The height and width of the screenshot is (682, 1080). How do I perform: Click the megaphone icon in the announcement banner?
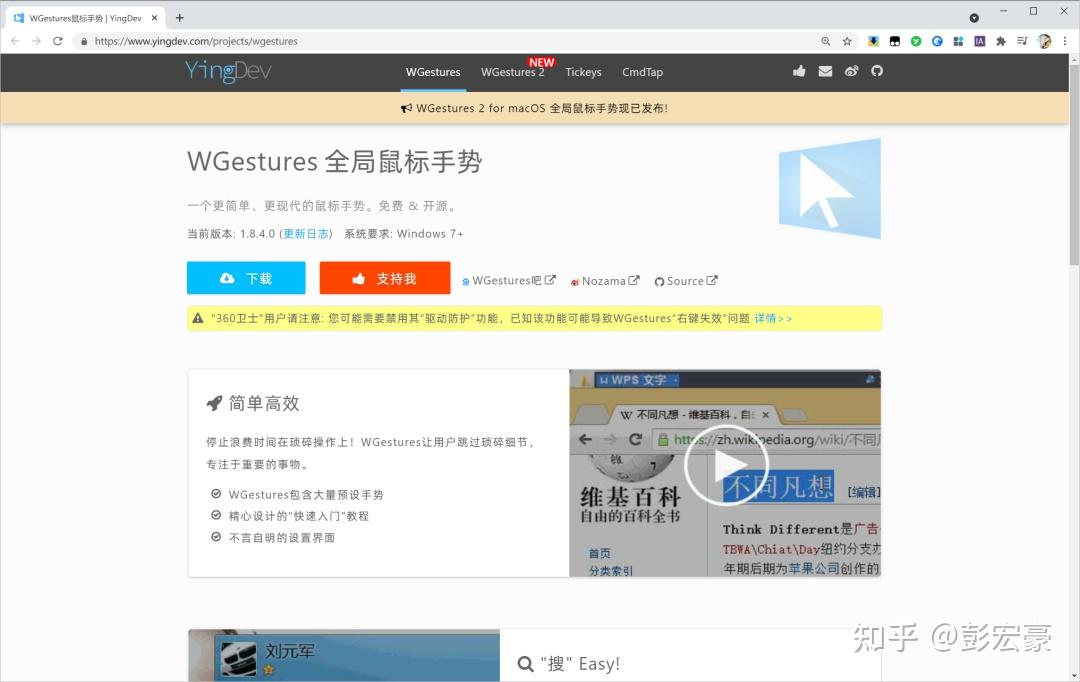[x=407, y=108]
